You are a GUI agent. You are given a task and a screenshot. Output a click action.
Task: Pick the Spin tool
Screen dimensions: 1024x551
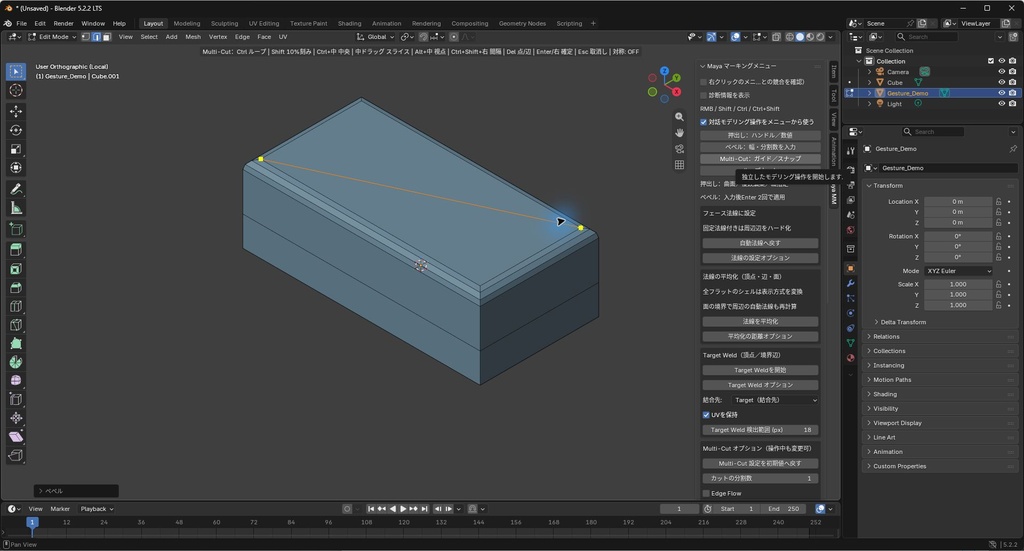coord(16,362)
